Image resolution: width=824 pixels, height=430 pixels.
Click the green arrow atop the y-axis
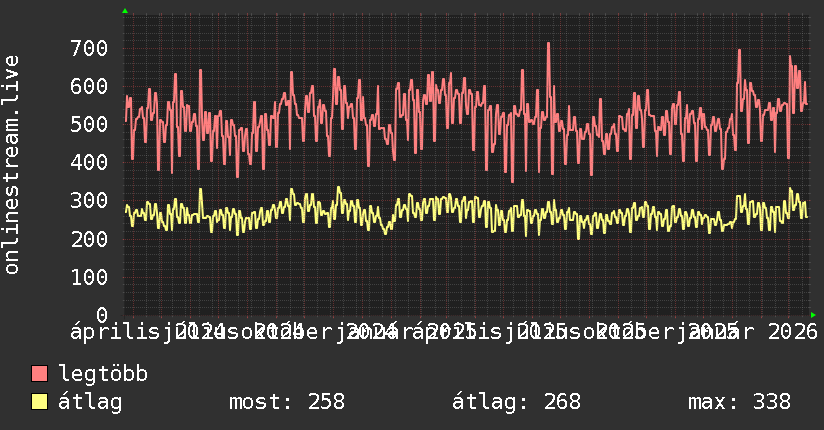125,11
